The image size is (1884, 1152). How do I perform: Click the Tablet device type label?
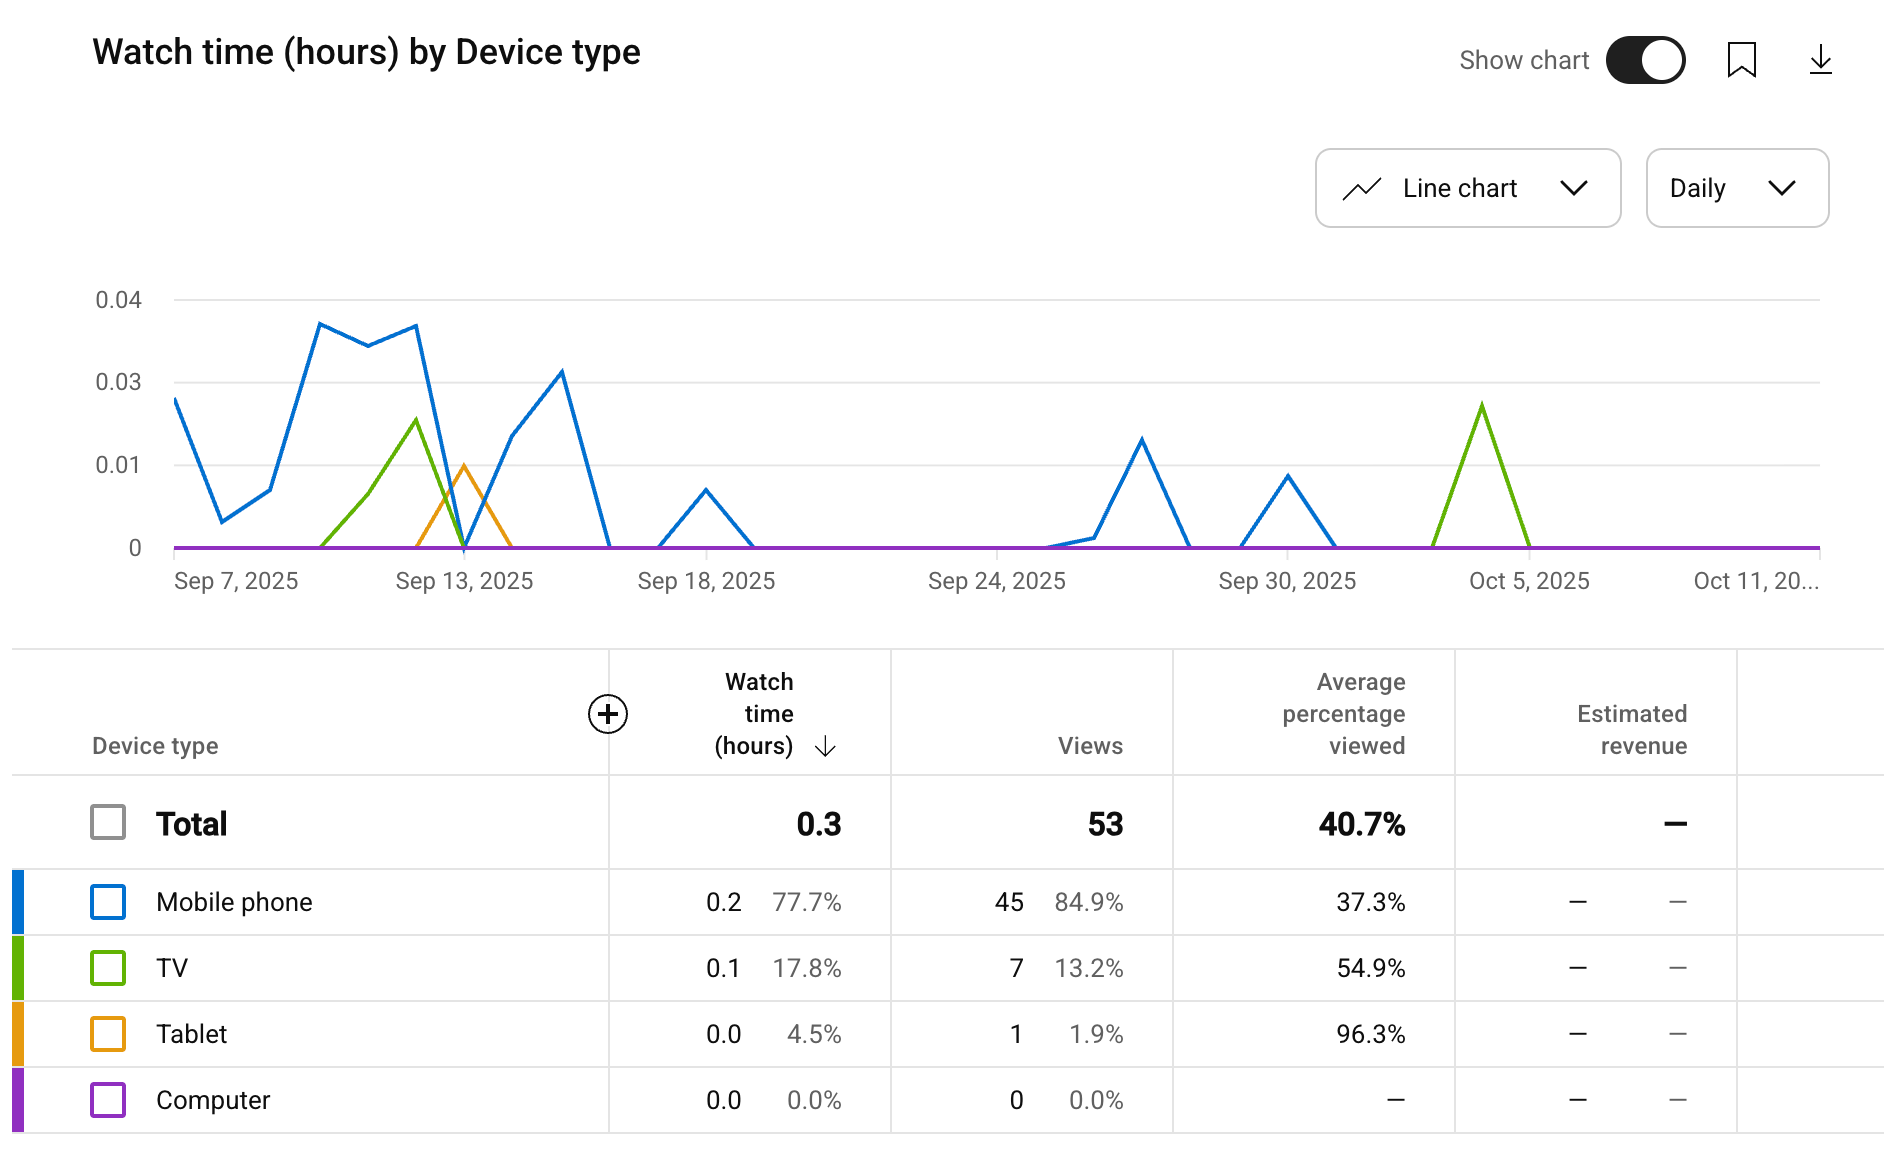pos(191,1034)
